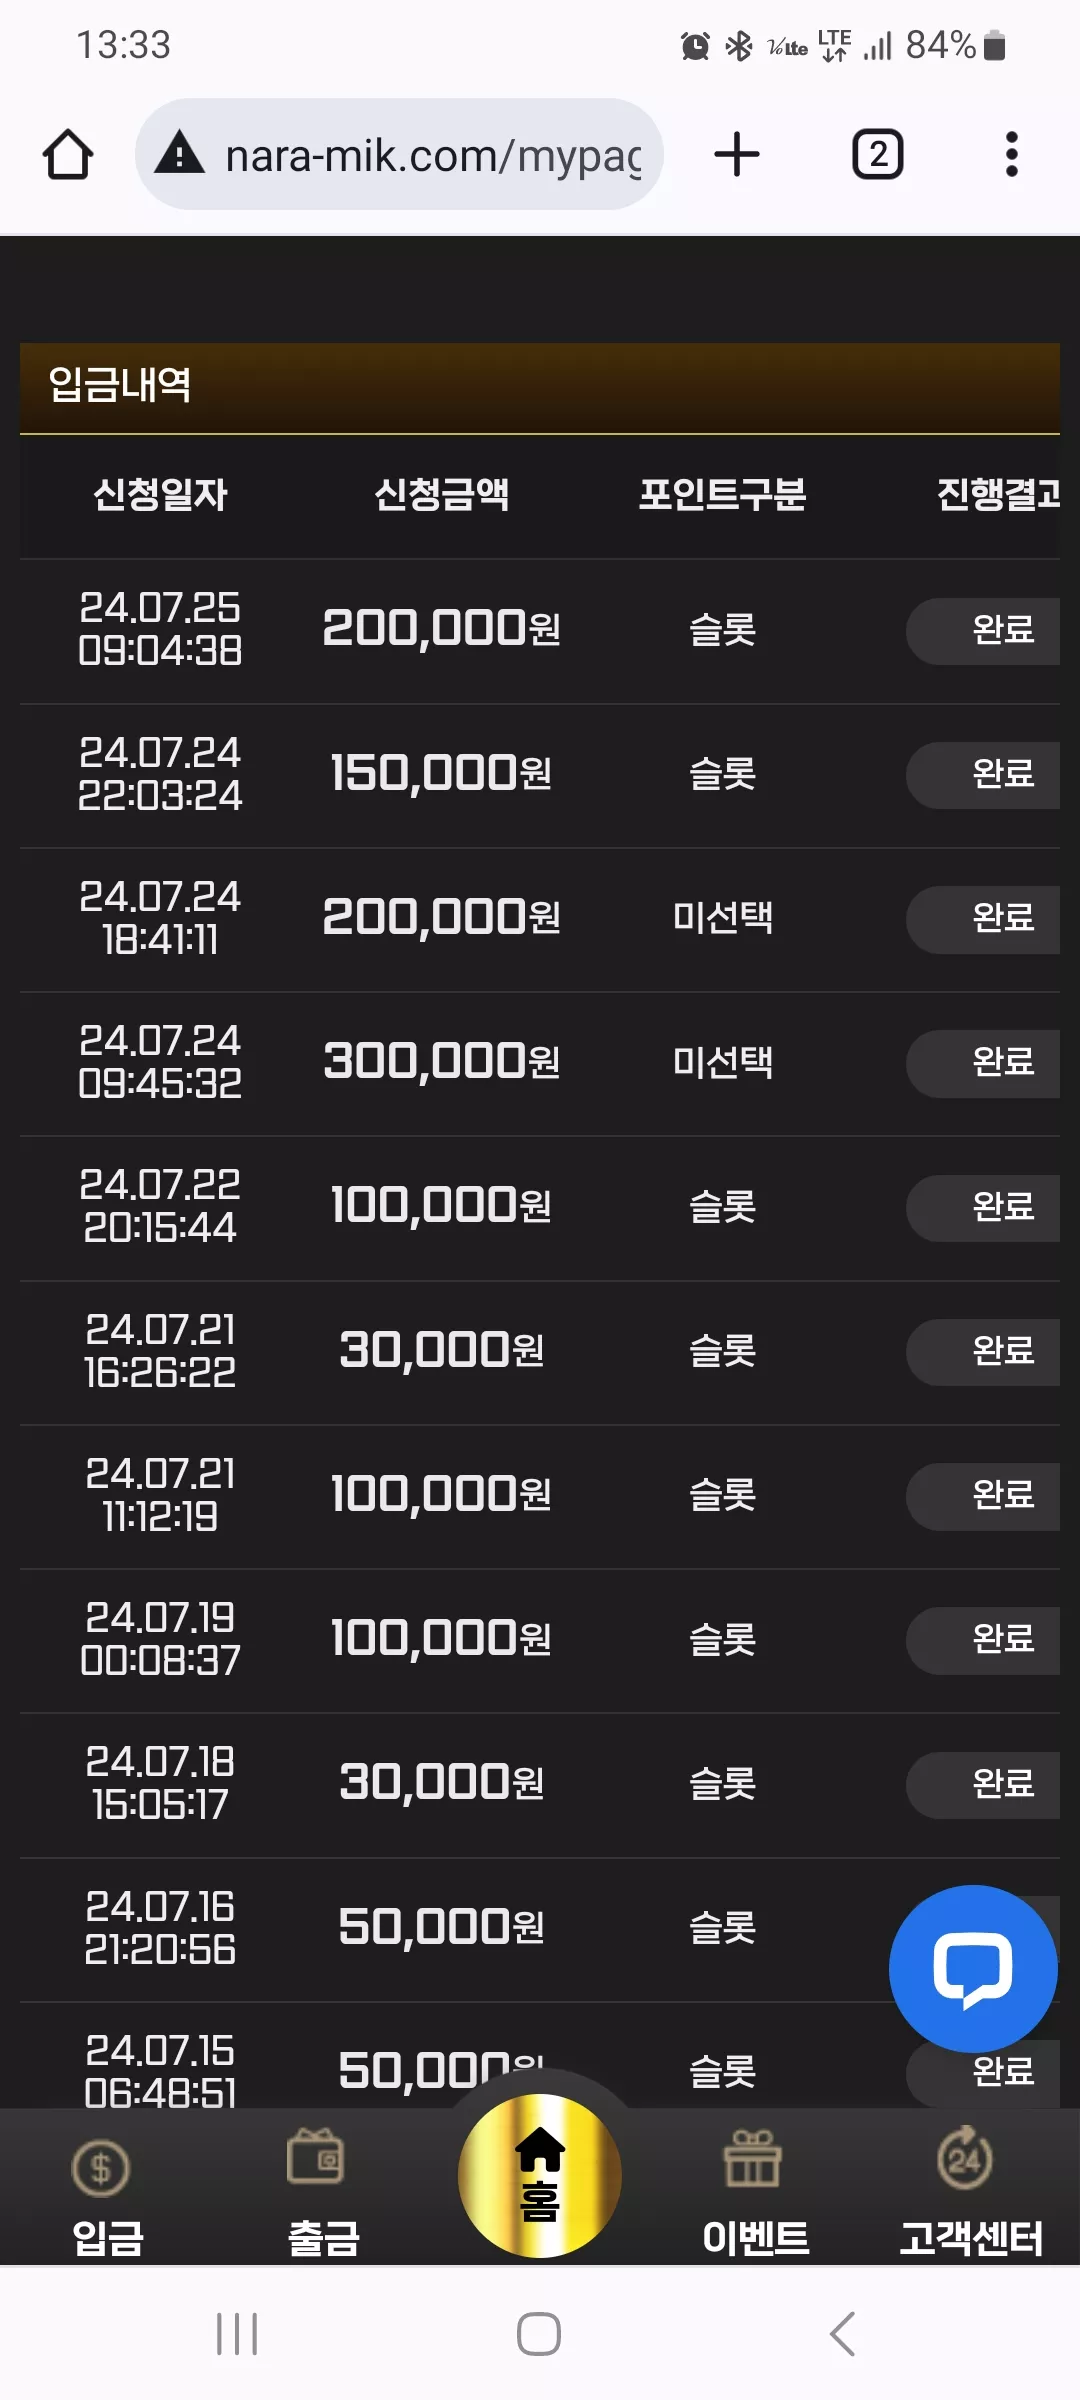Open 고객센터 customer center

pyautogui.click(x=970, y=2195)
